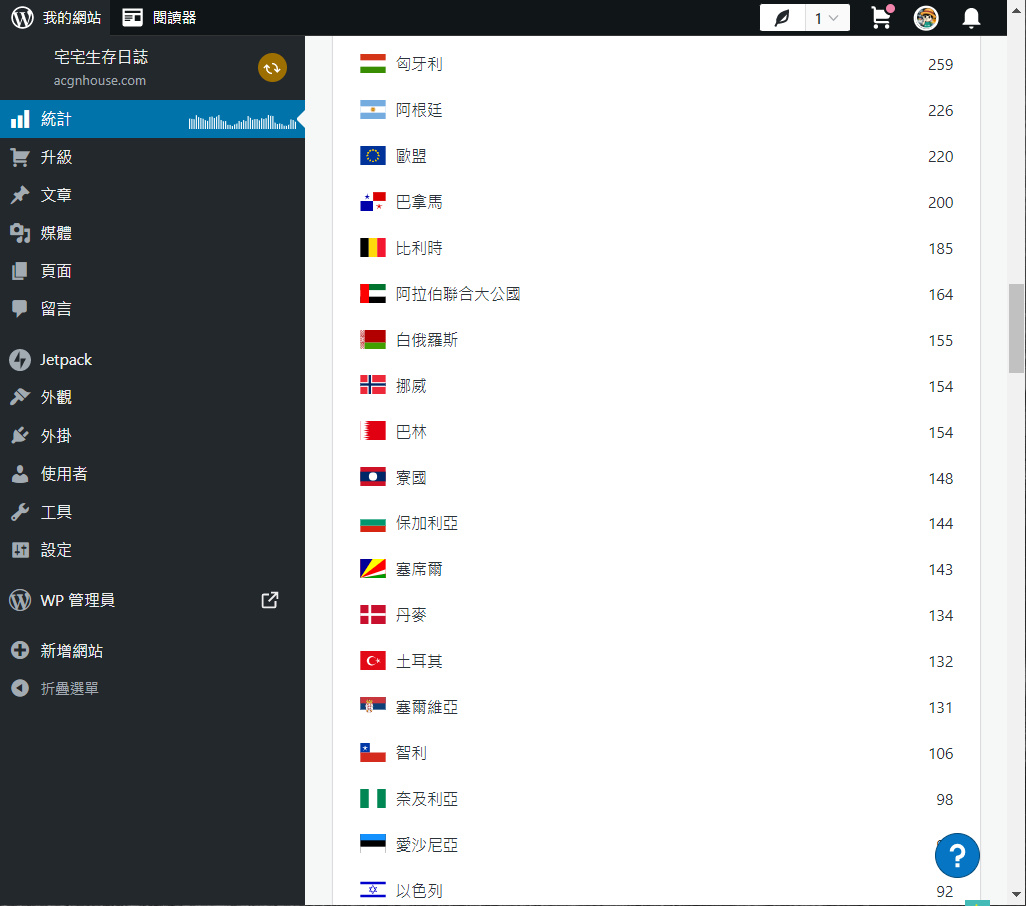
Task: Click the 巴林 entry
Action: pyautogui.click(x=656, y=432)
